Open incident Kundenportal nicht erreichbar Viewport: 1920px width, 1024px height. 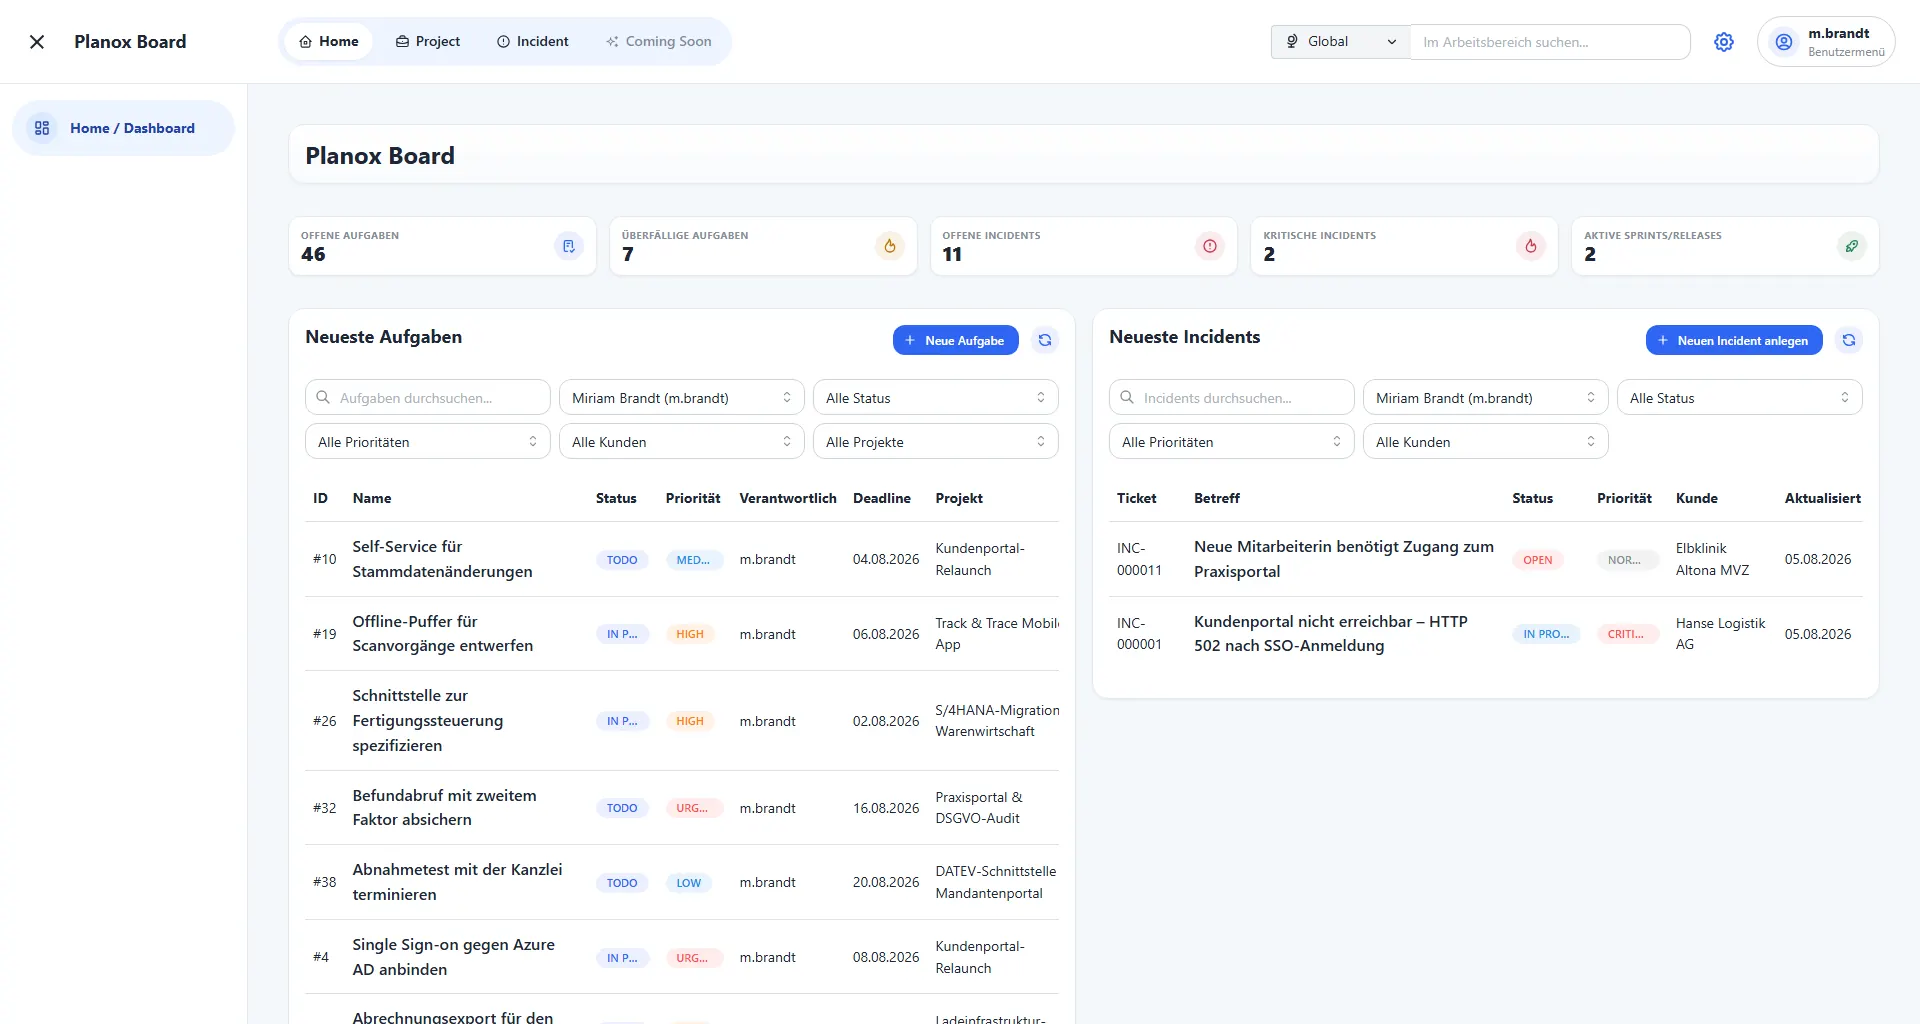[x=1331, y=633]
